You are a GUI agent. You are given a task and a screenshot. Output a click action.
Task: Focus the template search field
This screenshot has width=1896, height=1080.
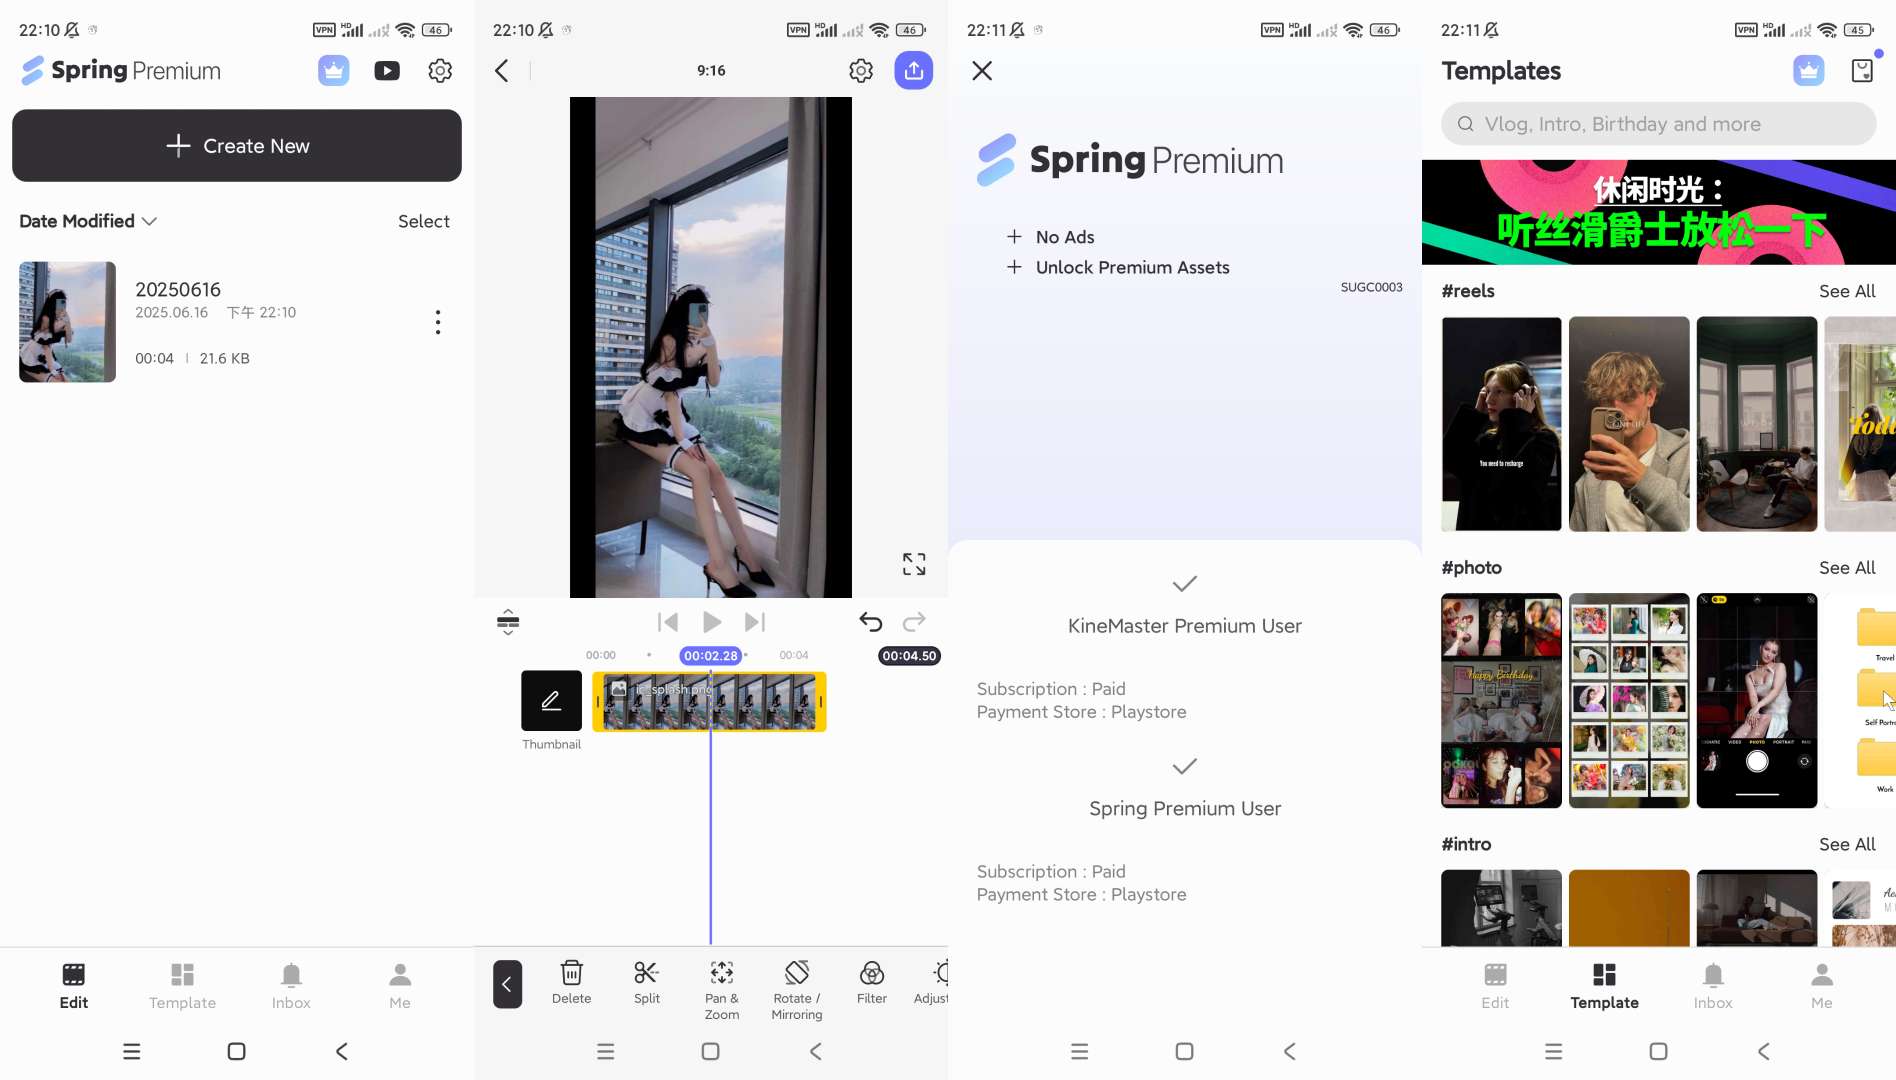pyautogui.click(x=1658, y=124)
